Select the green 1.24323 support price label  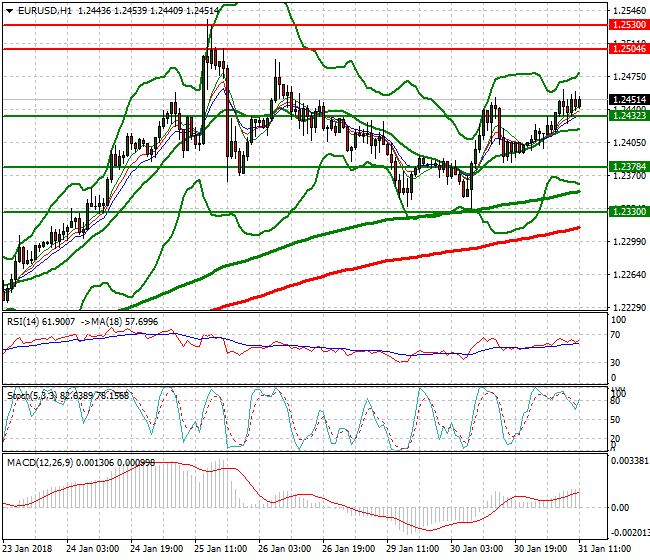click(x=628, y=116)
